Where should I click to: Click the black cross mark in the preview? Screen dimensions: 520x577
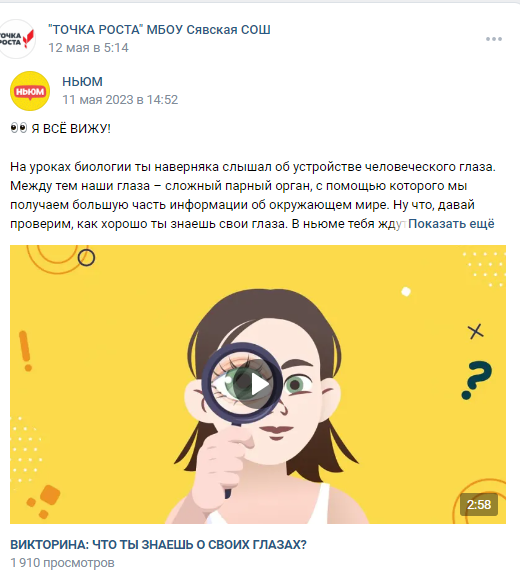coord(476,332)
